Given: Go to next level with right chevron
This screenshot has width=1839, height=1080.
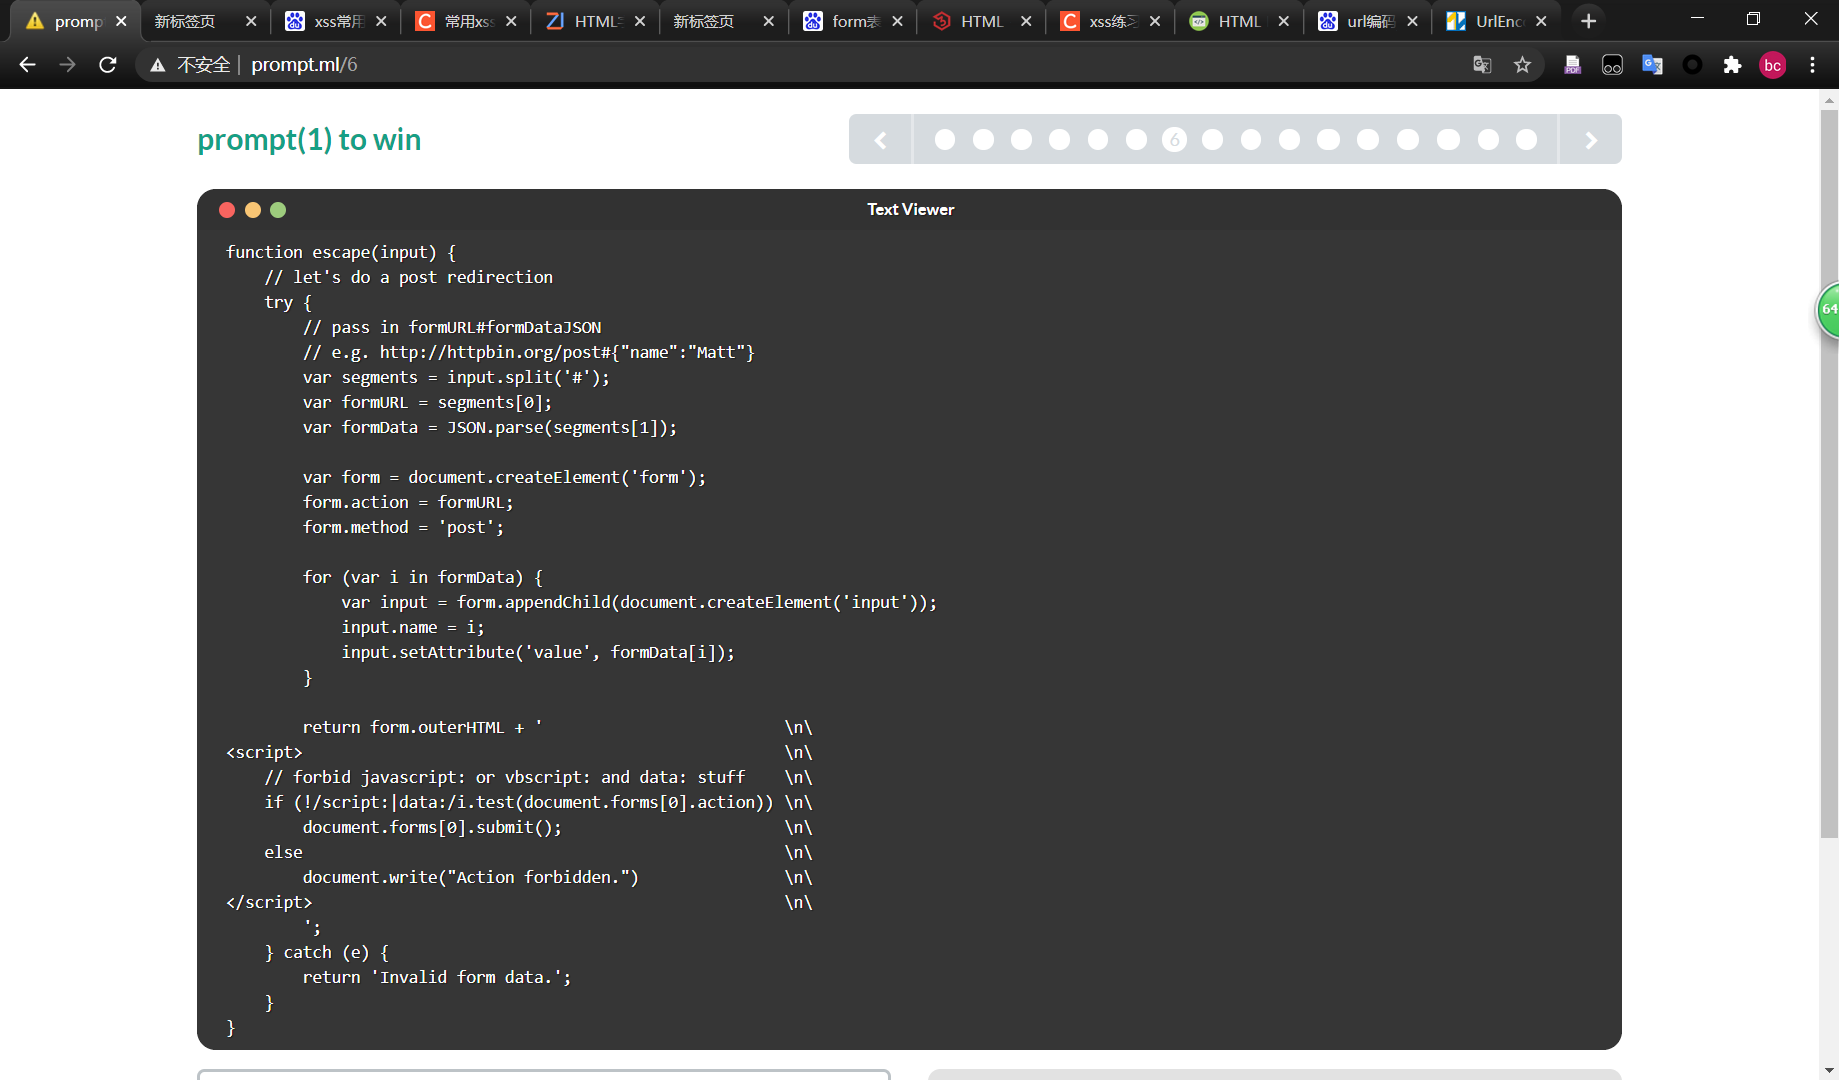Looking at the screenshot, I should 1591,139.
